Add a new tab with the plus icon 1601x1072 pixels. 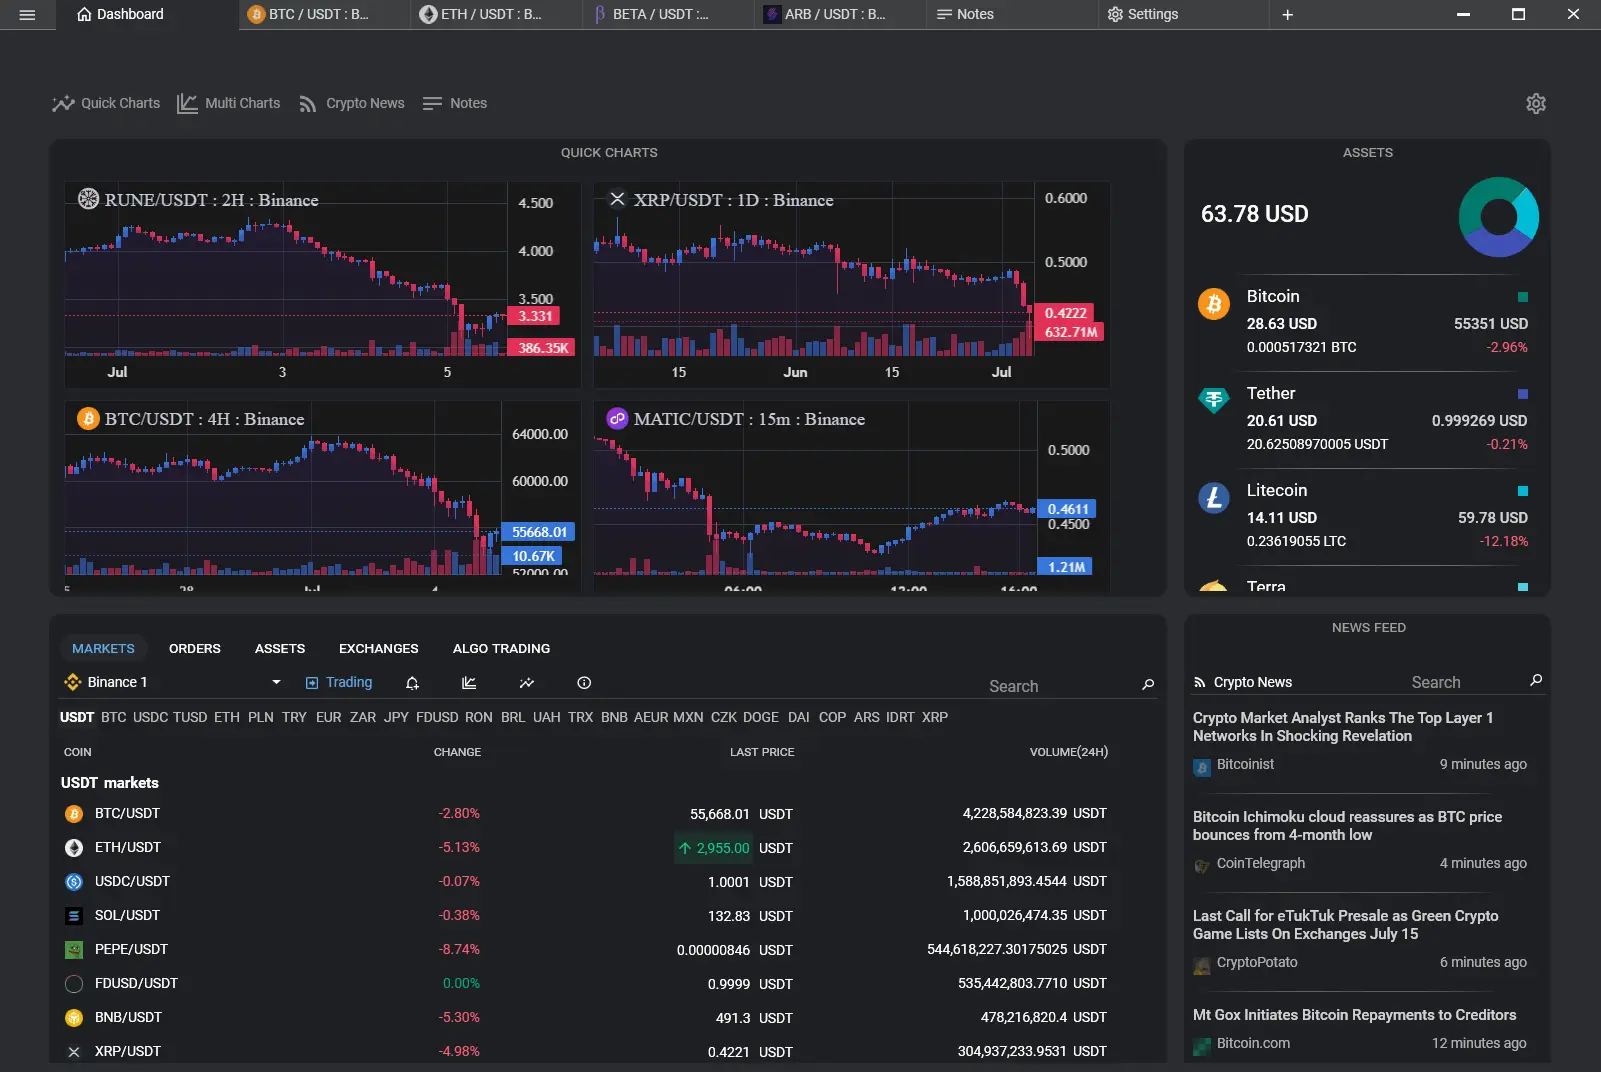click(x=1287, y=15)
